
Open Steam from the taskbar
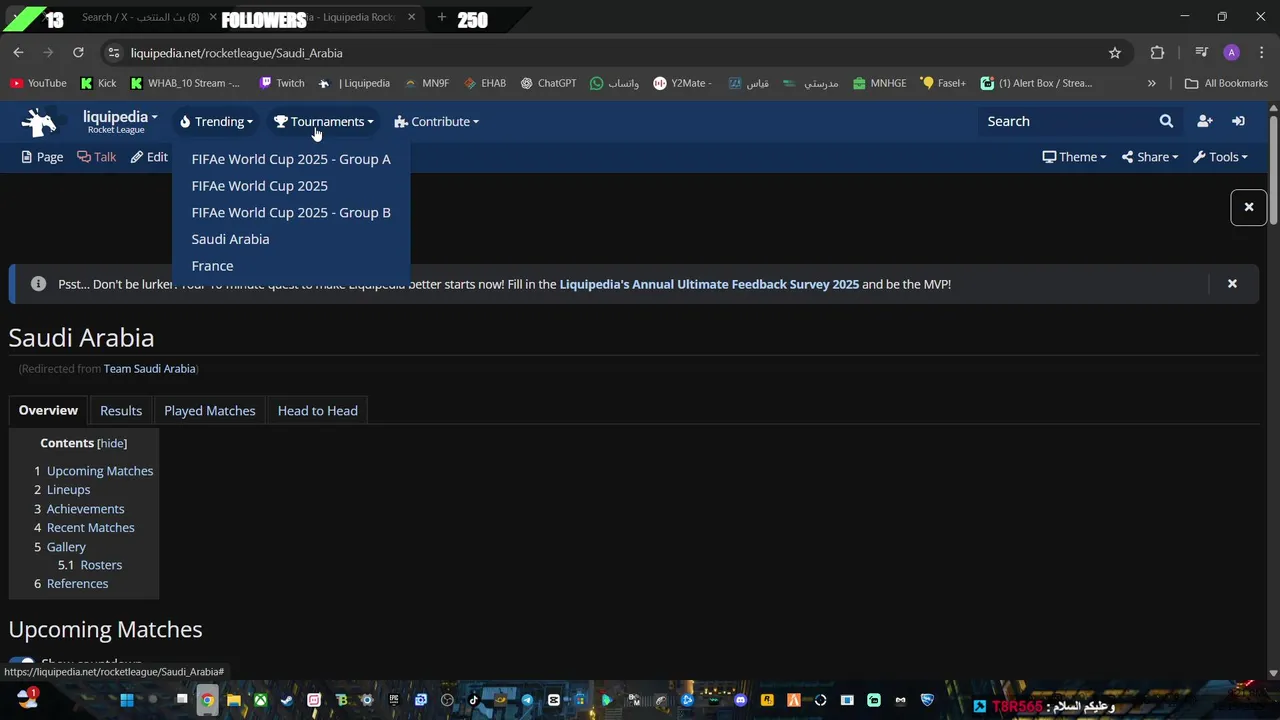(x=287, y=700)
